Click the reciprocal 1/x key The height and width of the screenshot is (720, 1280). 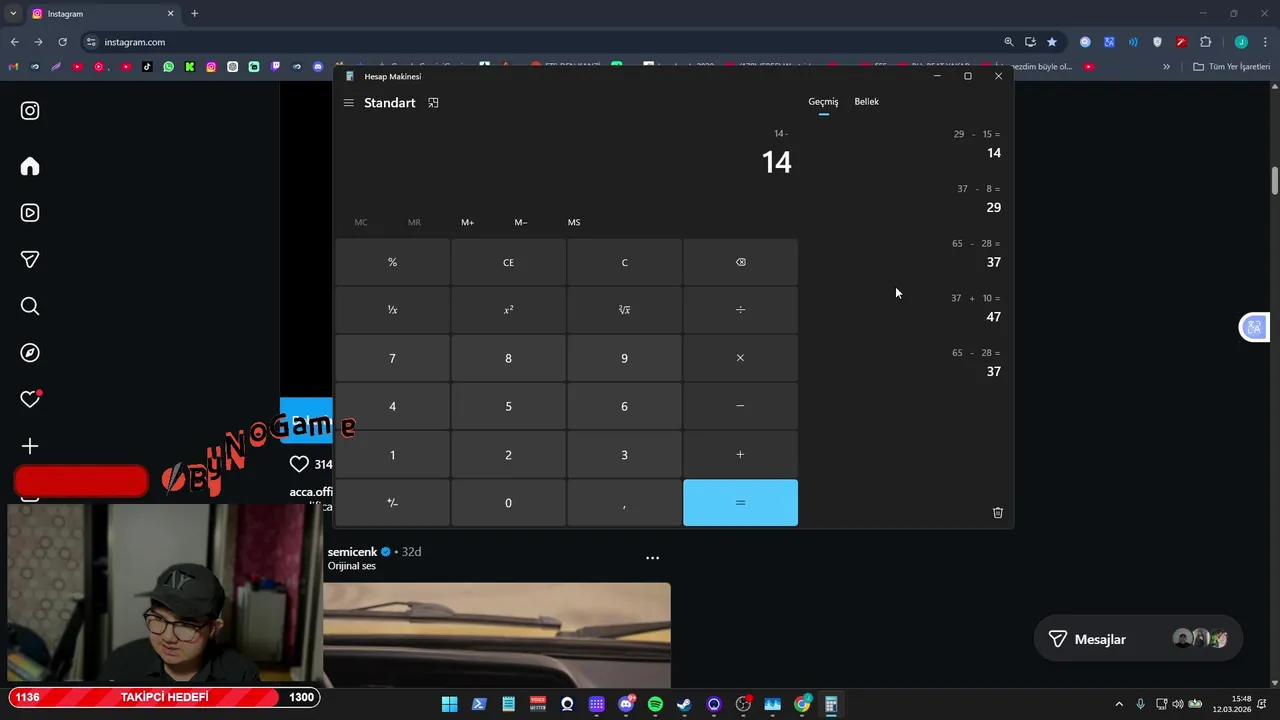[392, 310]
